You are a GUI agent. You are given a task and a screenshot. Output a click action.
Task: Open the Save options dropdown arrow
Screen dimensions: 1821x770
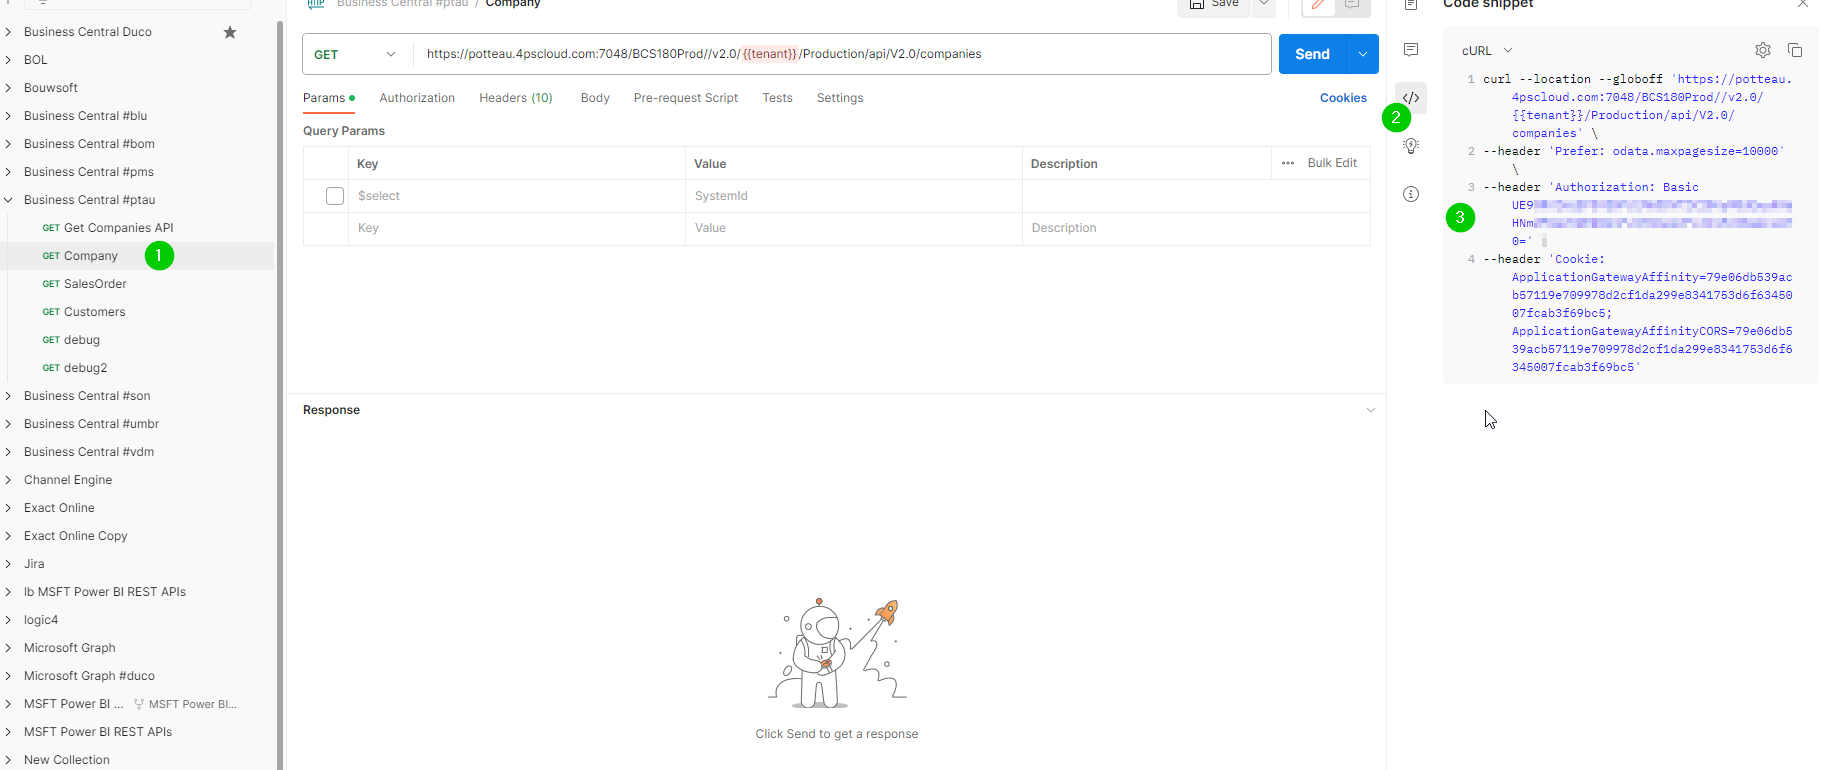(x=1264, y=5)
